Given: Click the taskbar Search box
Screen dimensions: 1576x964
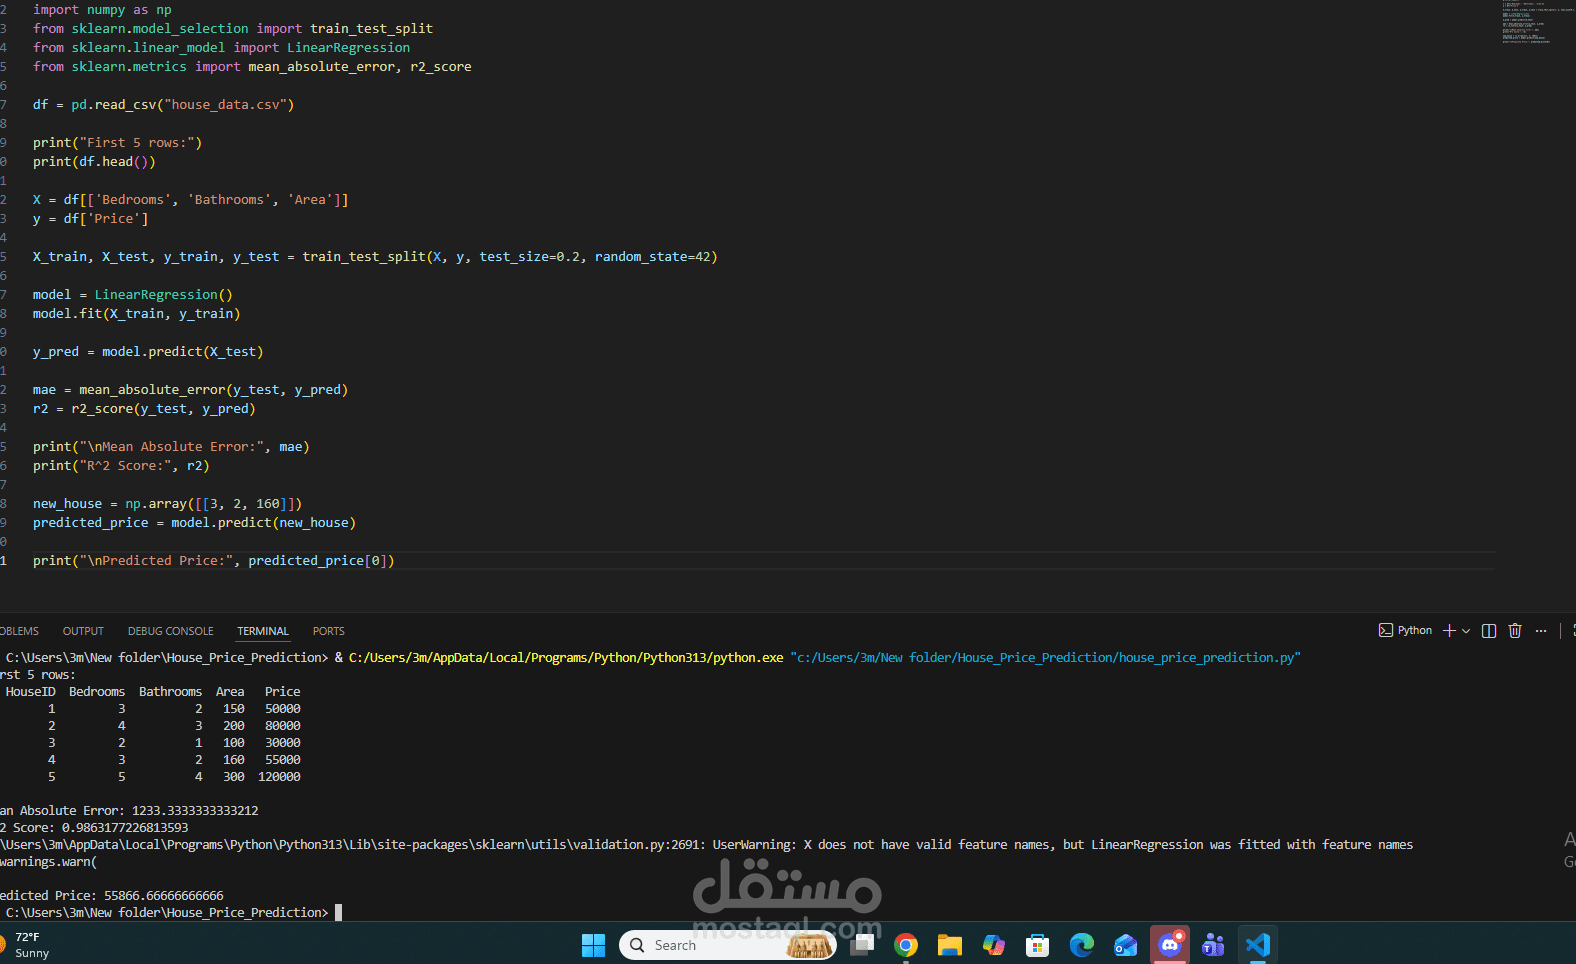Looking at the screenshot, I should 728,945.
